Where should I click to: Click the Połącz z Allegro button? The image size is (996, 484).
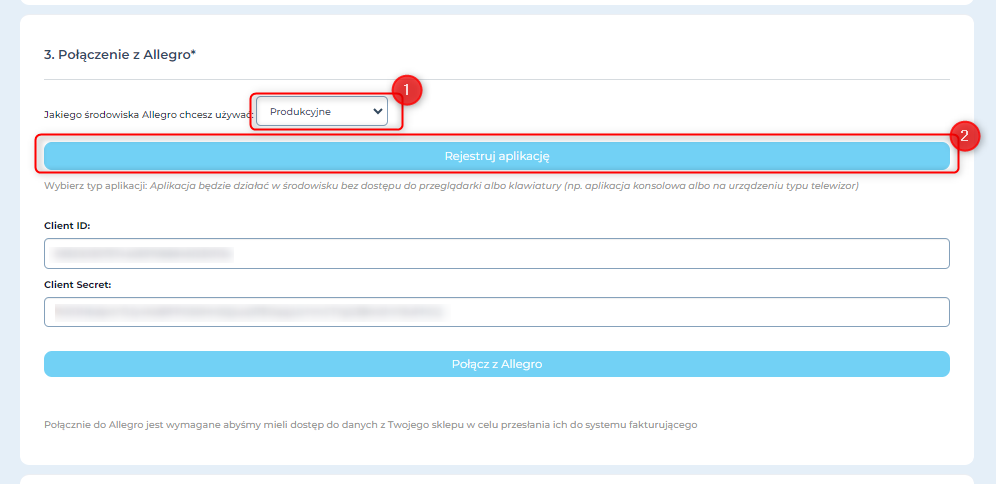click(497, 364)
